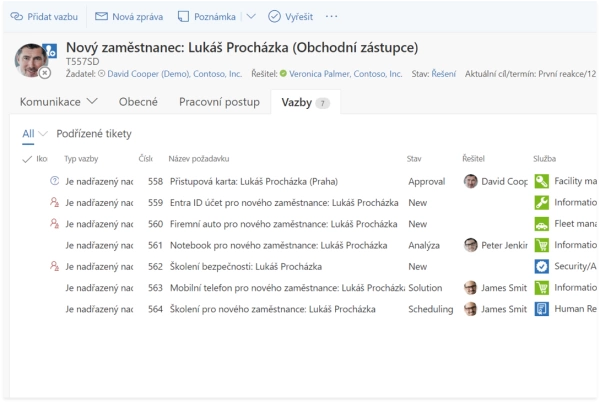
Task: Open David Cooper (Demo) requester link
Action: click(174, 74)
